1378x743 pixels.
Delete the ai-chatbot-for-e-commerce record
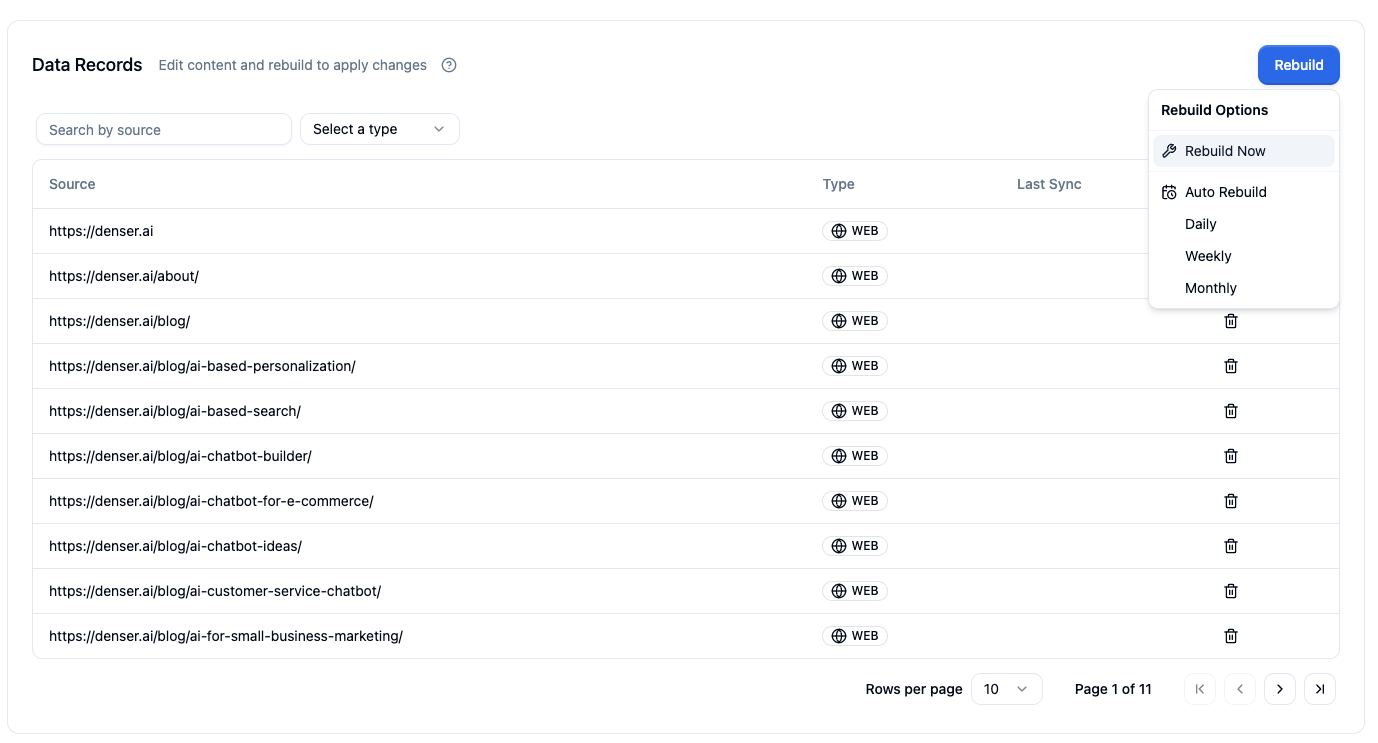1231,501
